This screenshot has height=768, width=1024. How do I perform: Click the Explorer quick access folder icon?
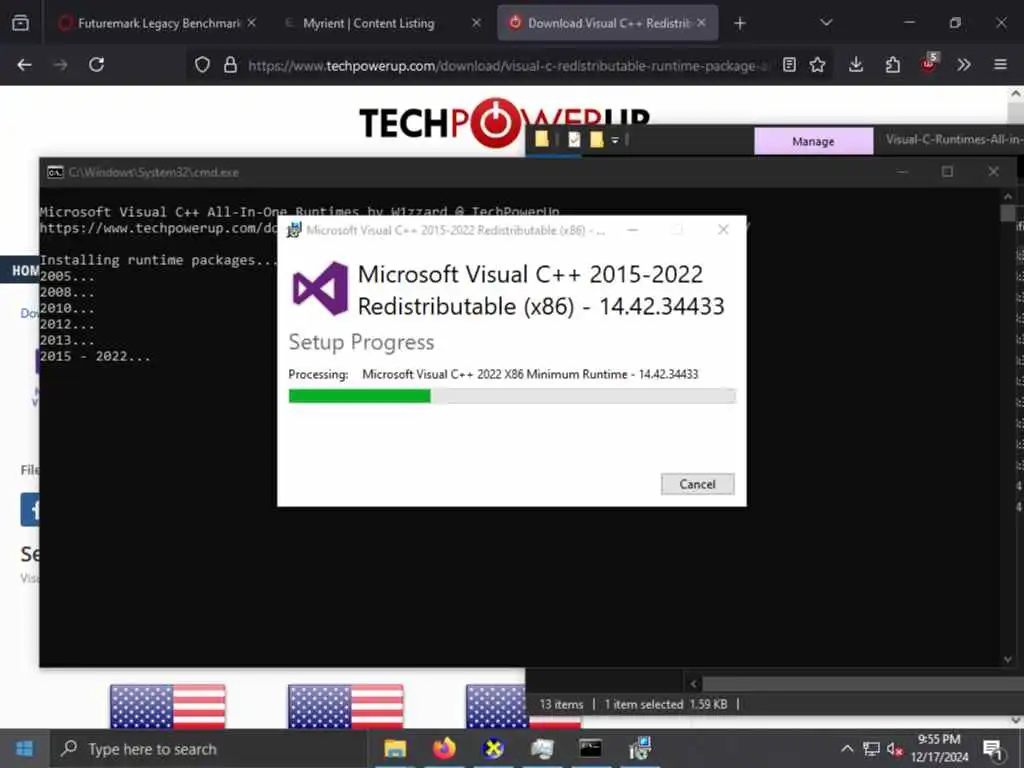[541, 139]
